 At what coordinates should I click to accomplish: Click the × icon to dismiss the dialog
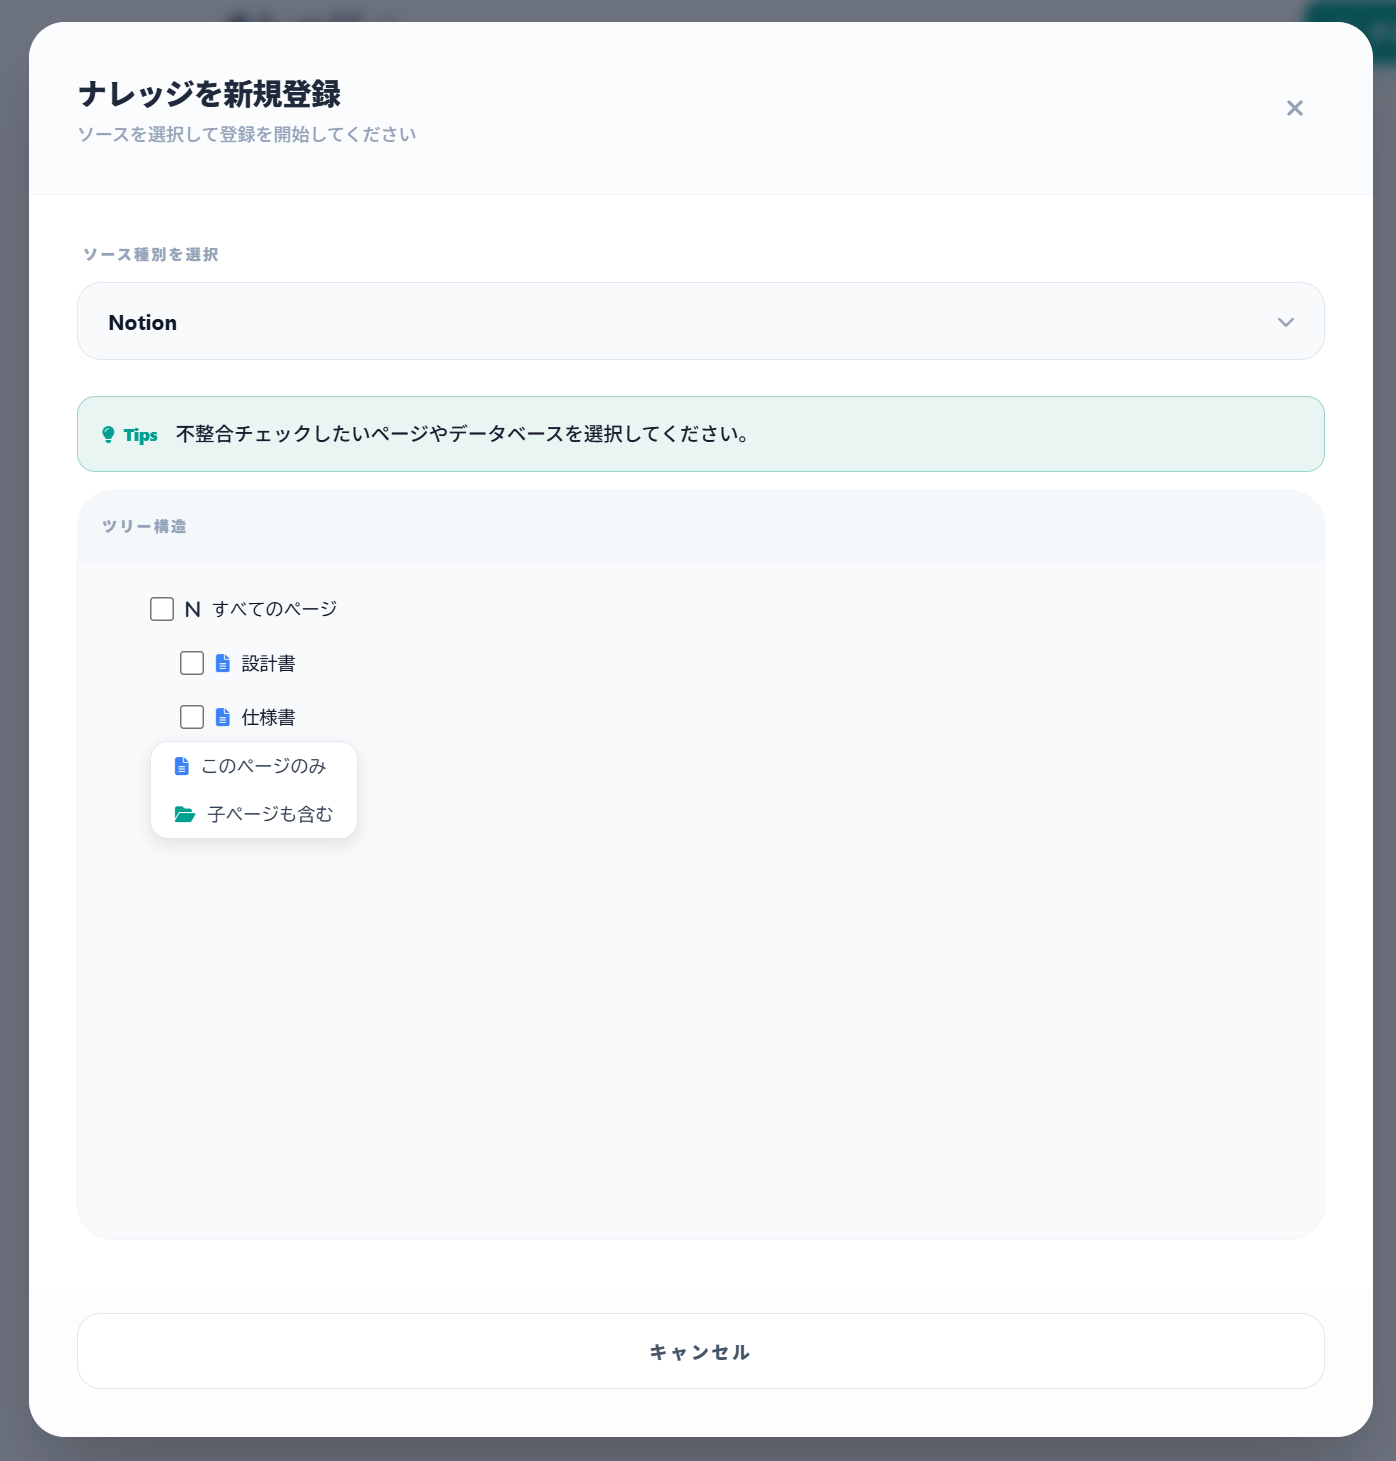tap(1295, 108)
